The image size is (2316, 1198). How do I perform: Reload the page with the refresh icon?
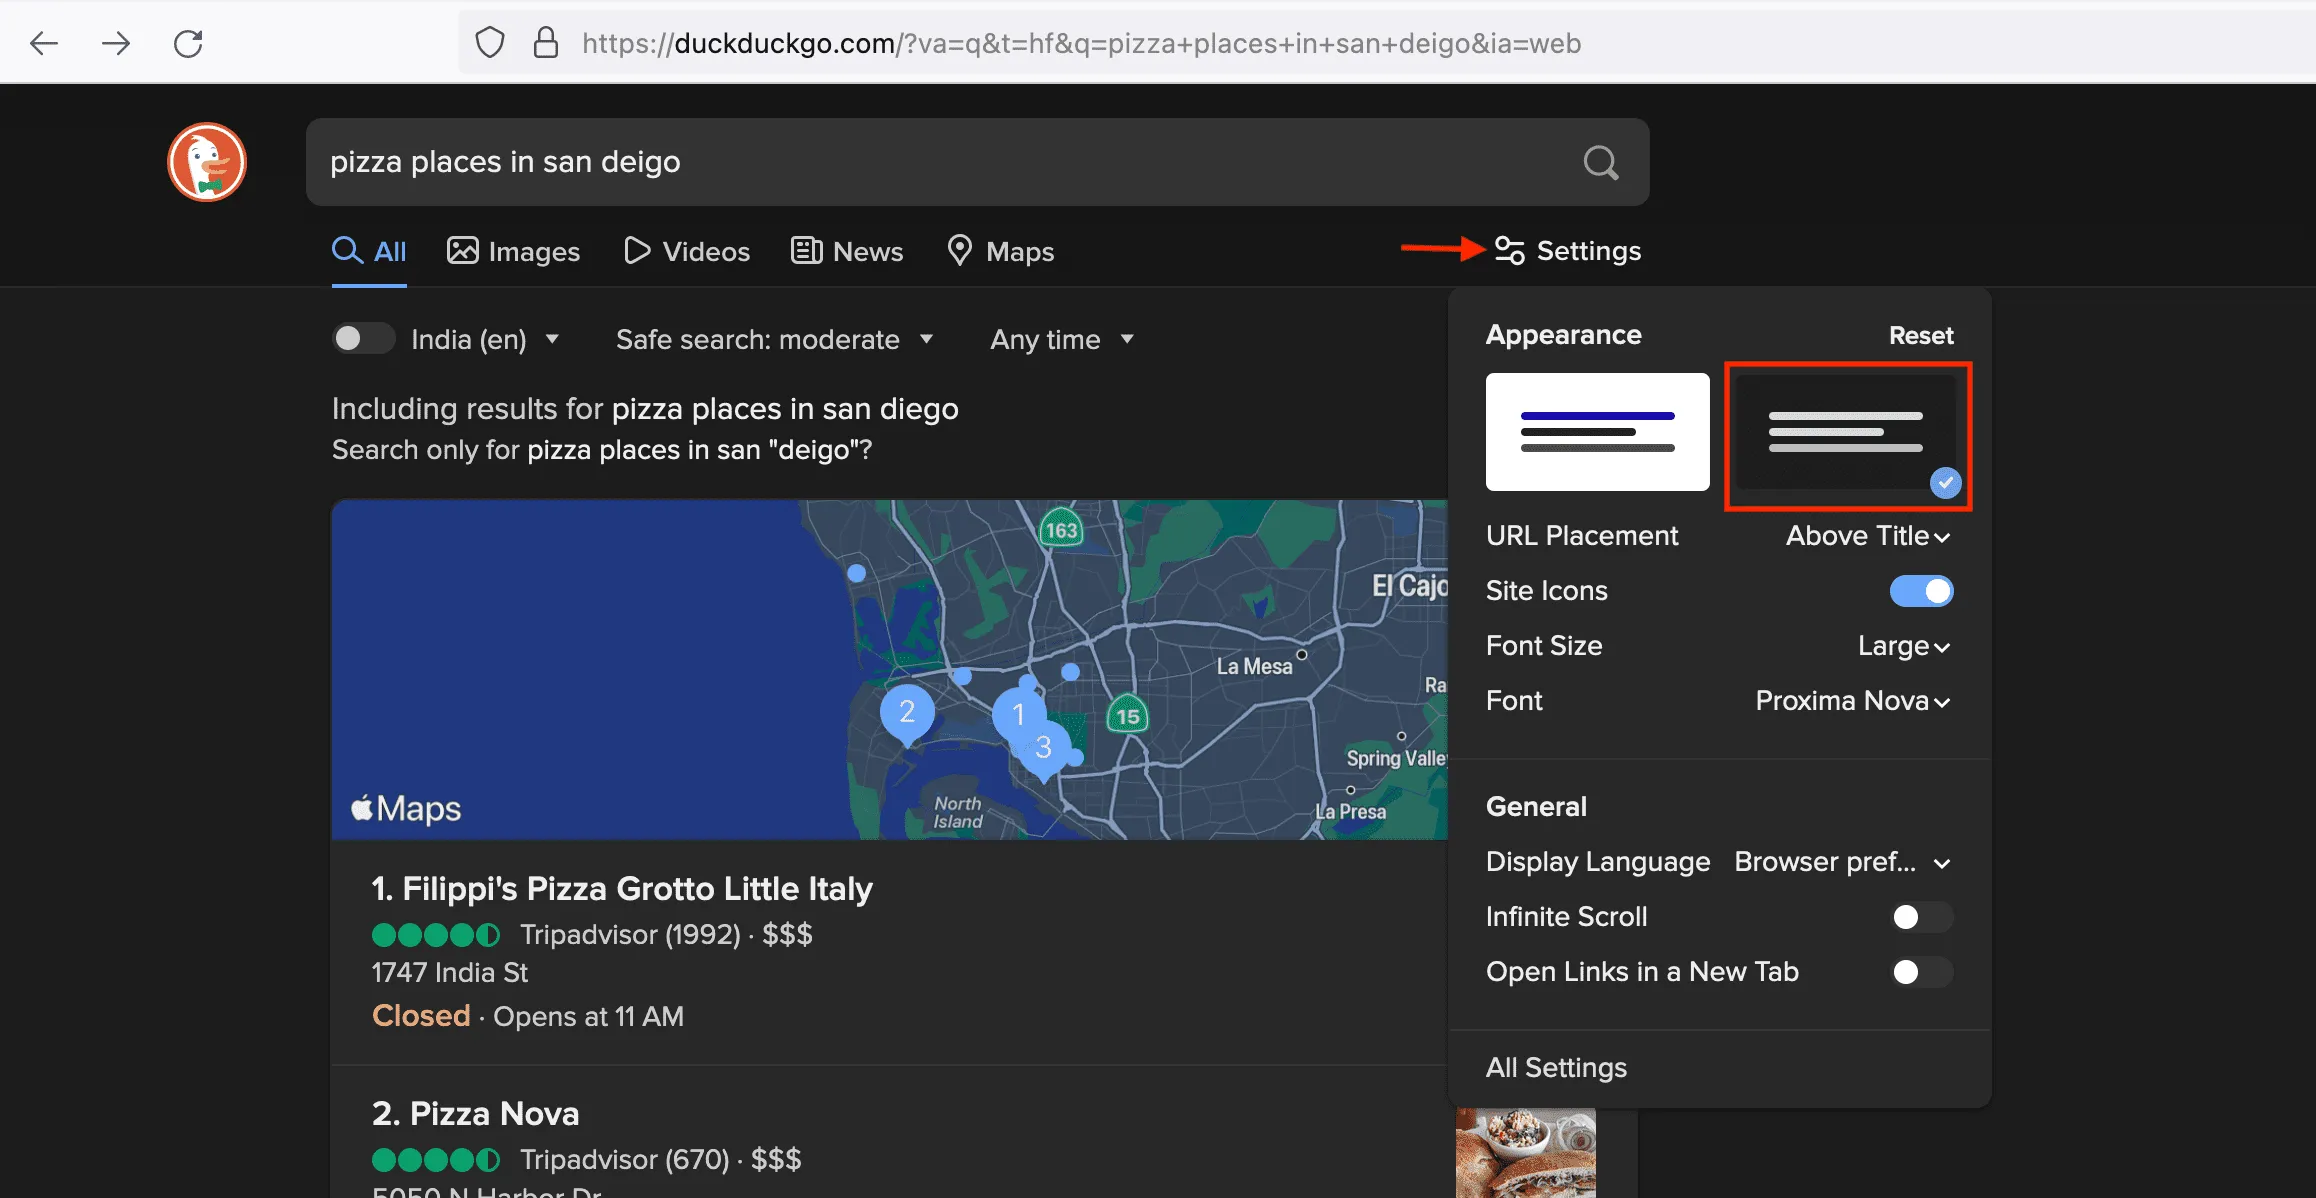point(188,43)
